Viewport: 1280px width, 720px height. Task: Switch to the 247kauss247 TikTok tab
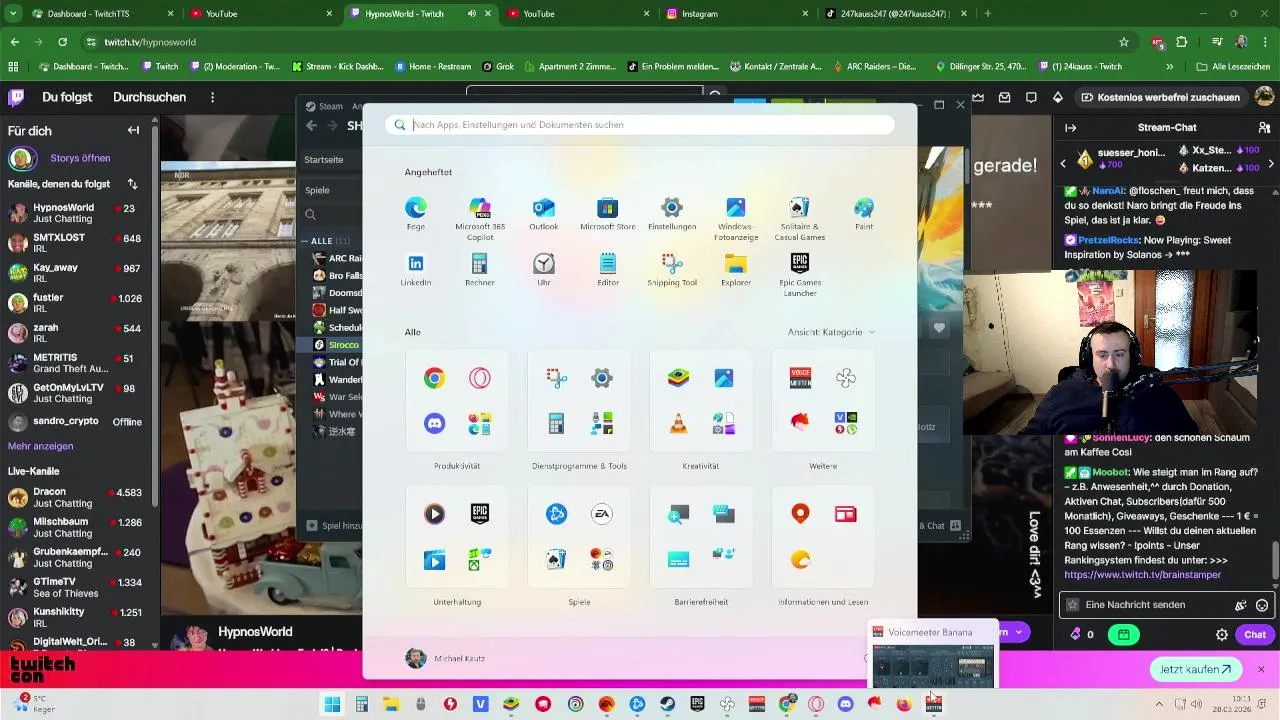(x=896, y=14)
